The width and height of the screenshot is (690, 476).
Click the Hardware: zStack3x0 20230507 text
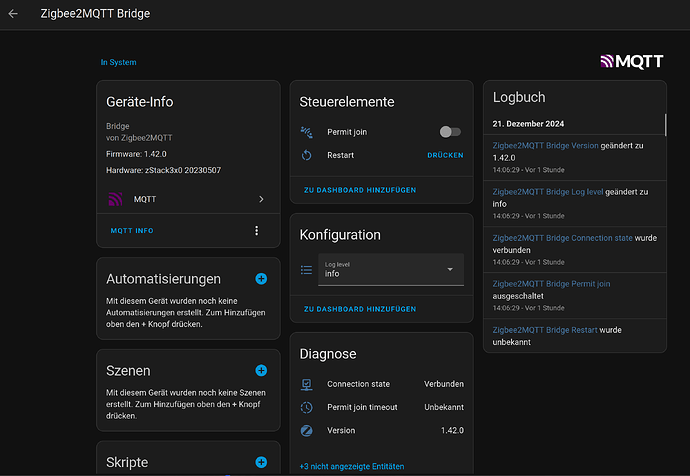(x=163, y=170)
